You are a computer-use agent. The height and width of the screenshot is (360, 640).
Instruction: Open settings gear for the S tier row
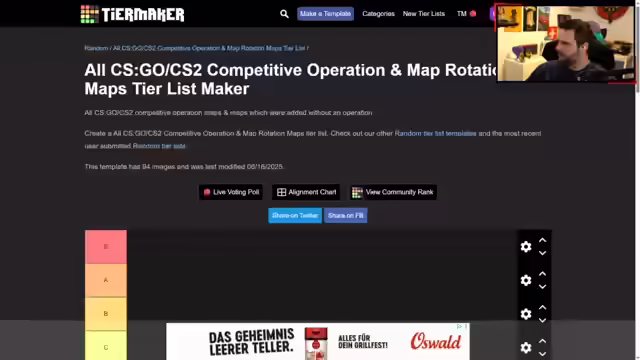(x=526, y=247)
